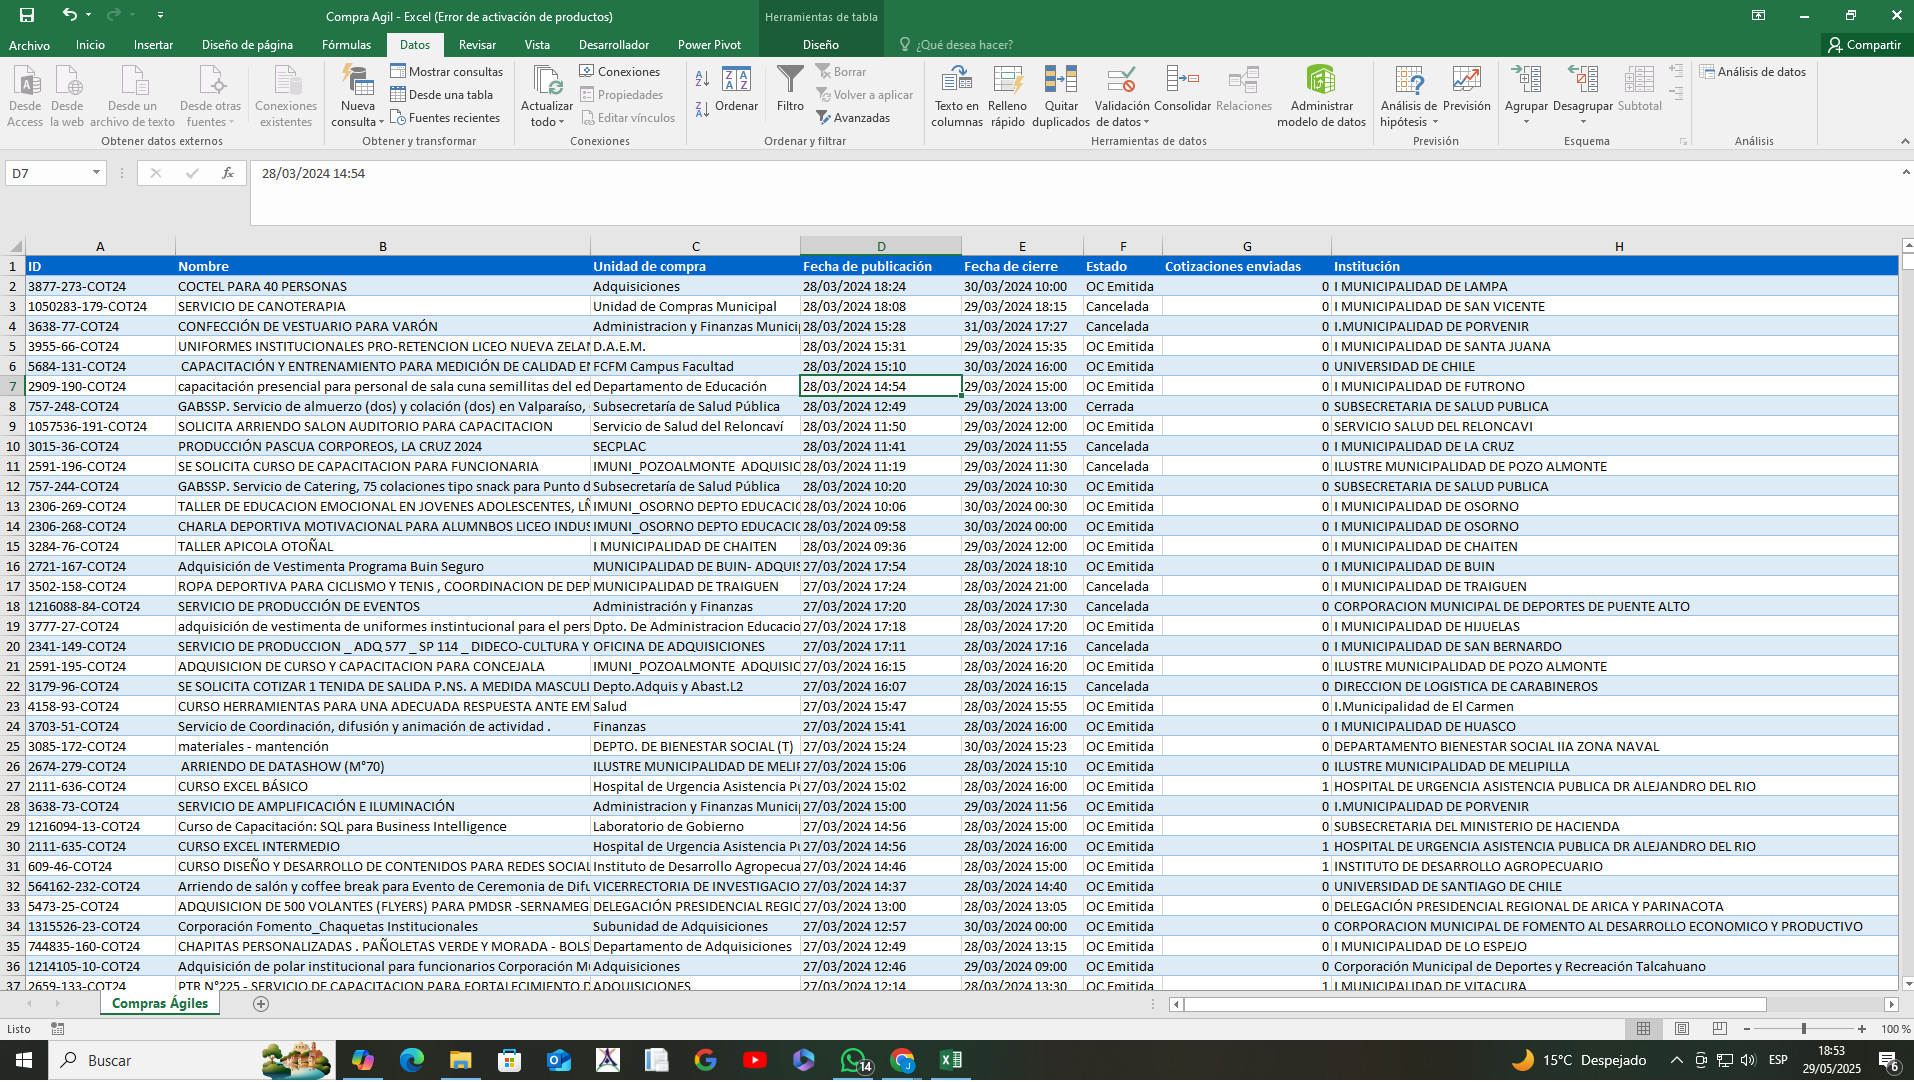
Task: Click Desde una tabla
Action: [x=442, y=94]
